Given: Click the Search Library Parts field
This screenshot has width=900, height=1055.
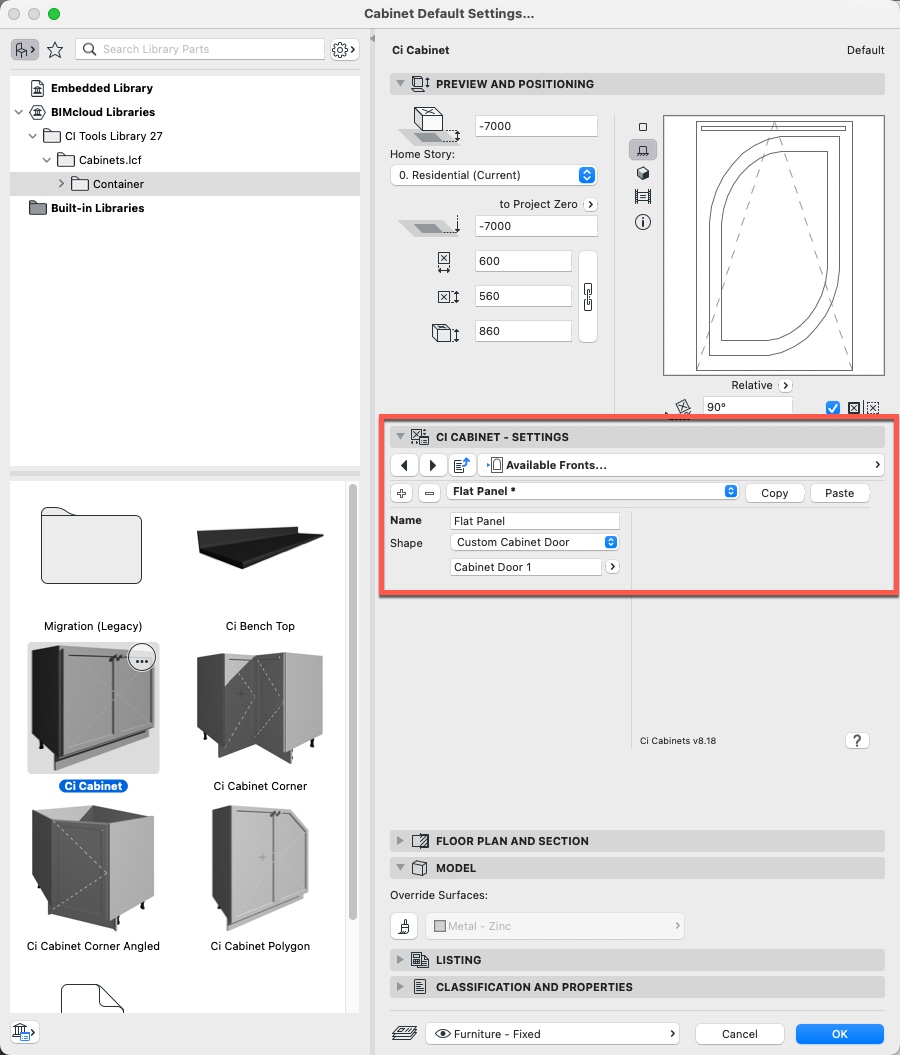Looking at the screenshot, I should [x=200, y=49].
